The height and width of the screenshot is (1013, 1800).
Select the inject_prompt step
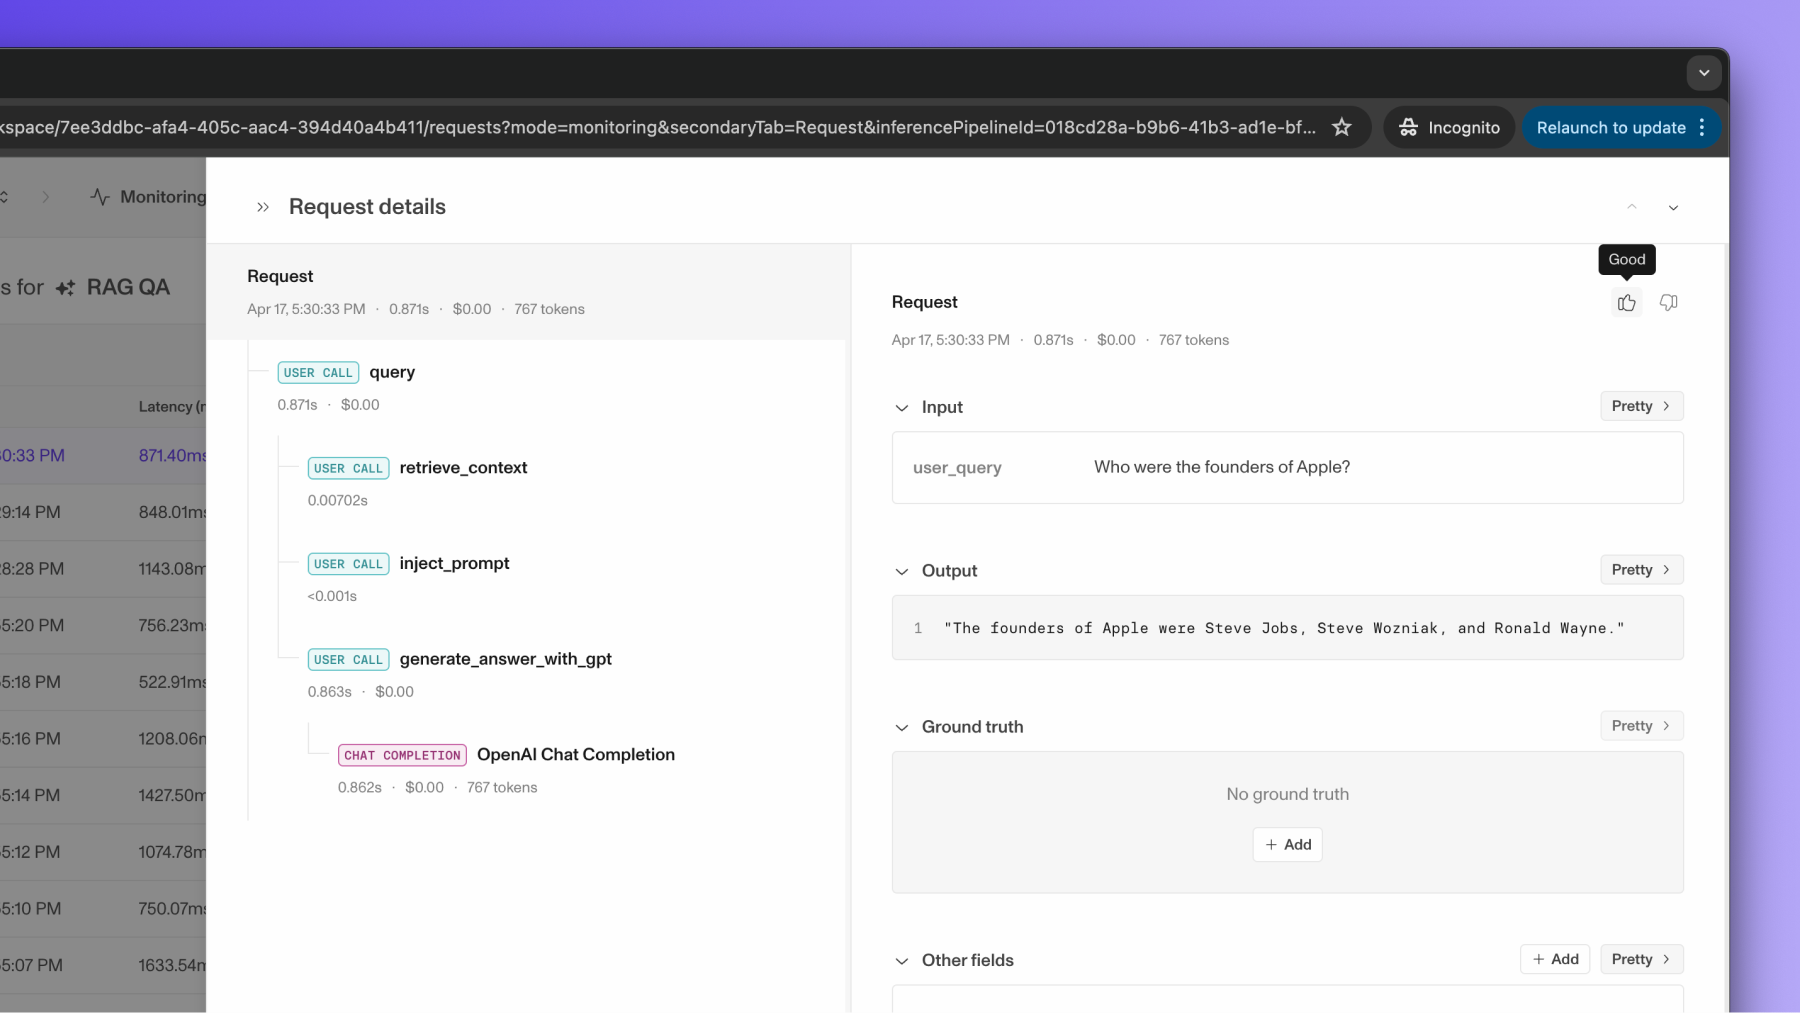tap(454, 564)
